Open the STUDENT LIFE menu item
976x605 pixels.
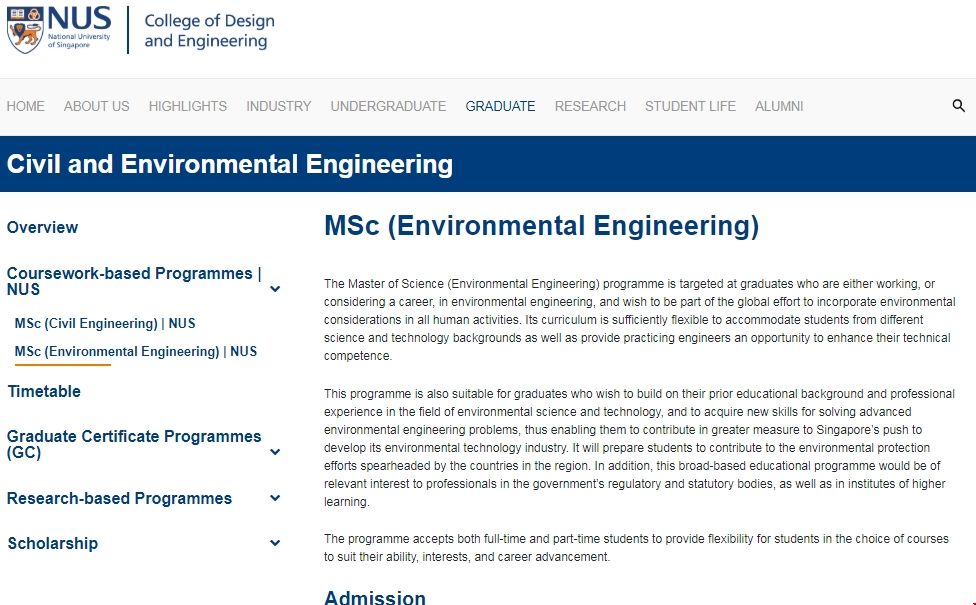[x=690, y=106]
